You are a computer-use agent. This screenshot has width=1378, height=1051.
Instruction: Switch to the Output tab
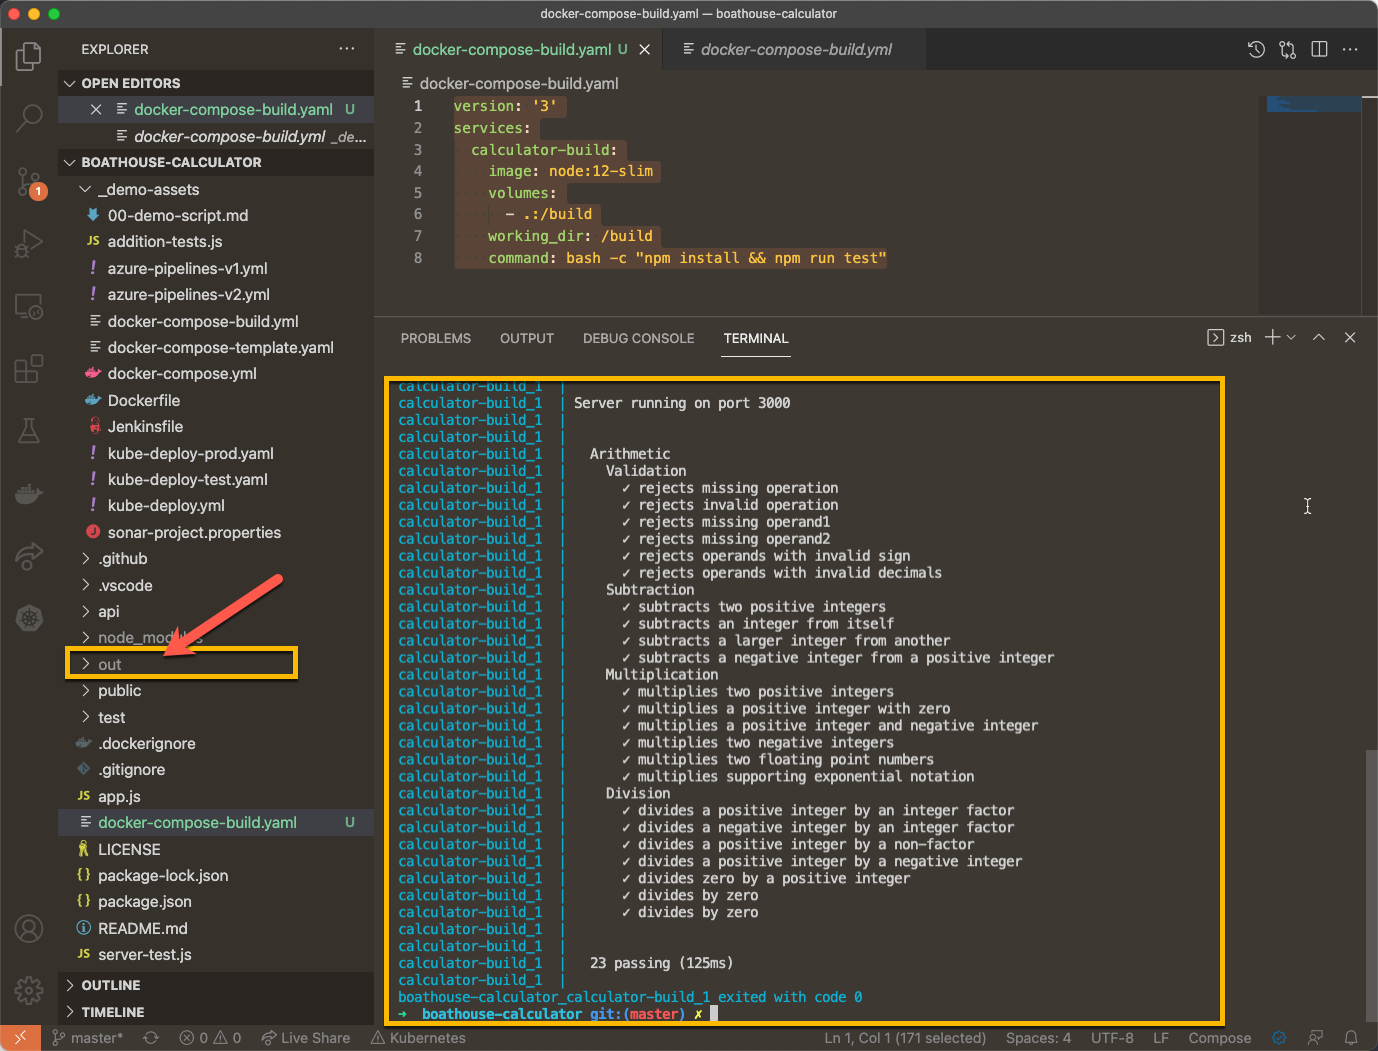[x=527, y=339]
